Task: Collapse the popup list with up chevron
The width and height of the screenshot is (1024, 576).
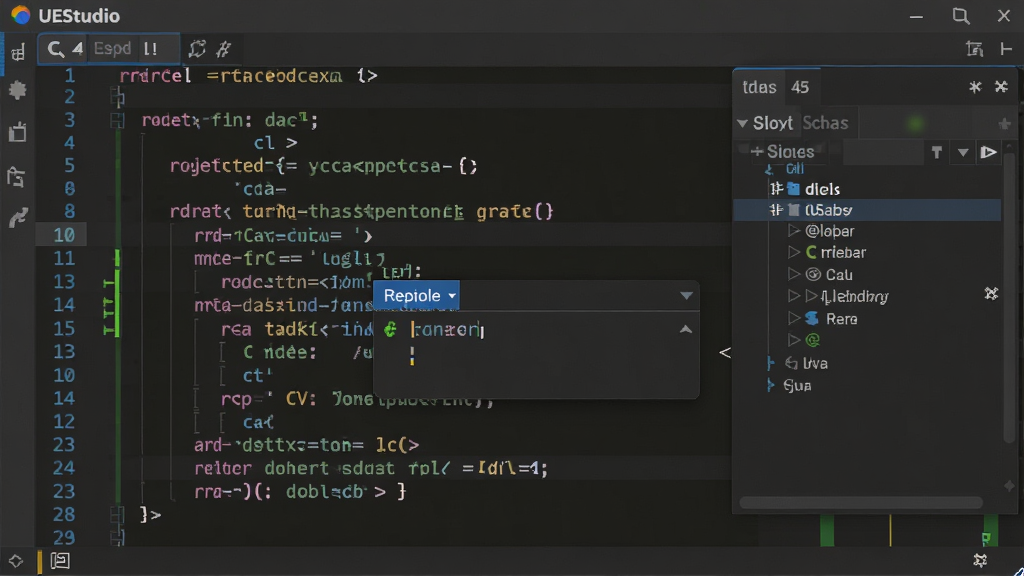Action: click(686, 330)
